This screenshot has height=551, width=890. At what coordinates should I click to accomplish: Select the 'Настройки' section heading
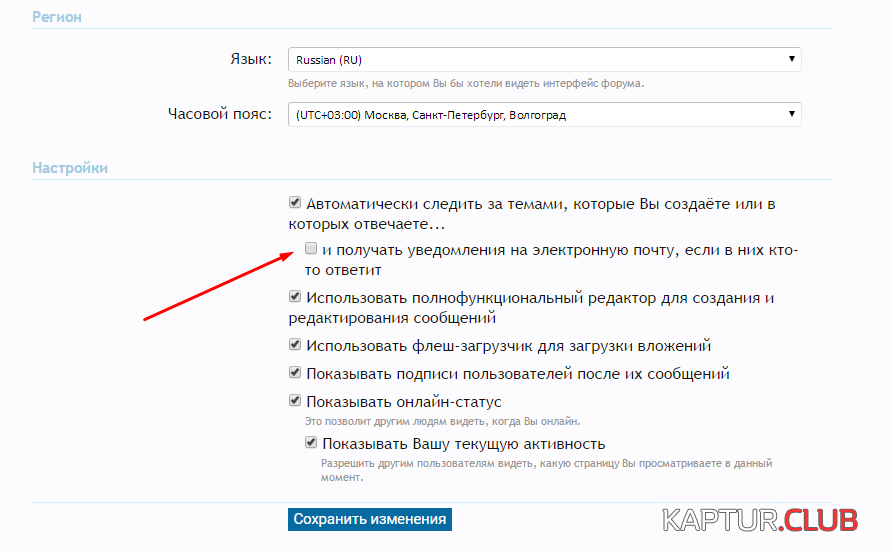tap(70, 168)
